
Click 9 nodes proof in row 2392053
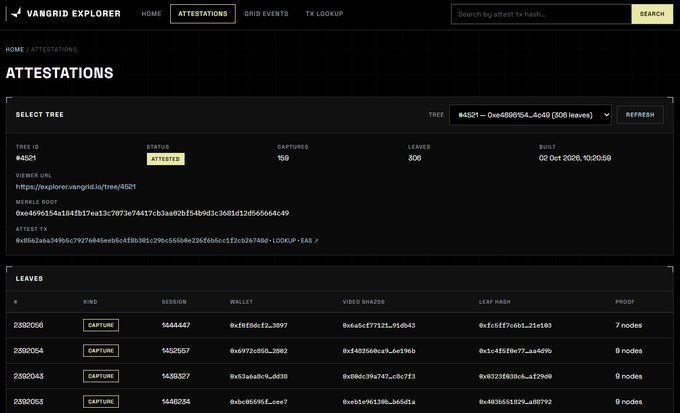coord(628,402)
